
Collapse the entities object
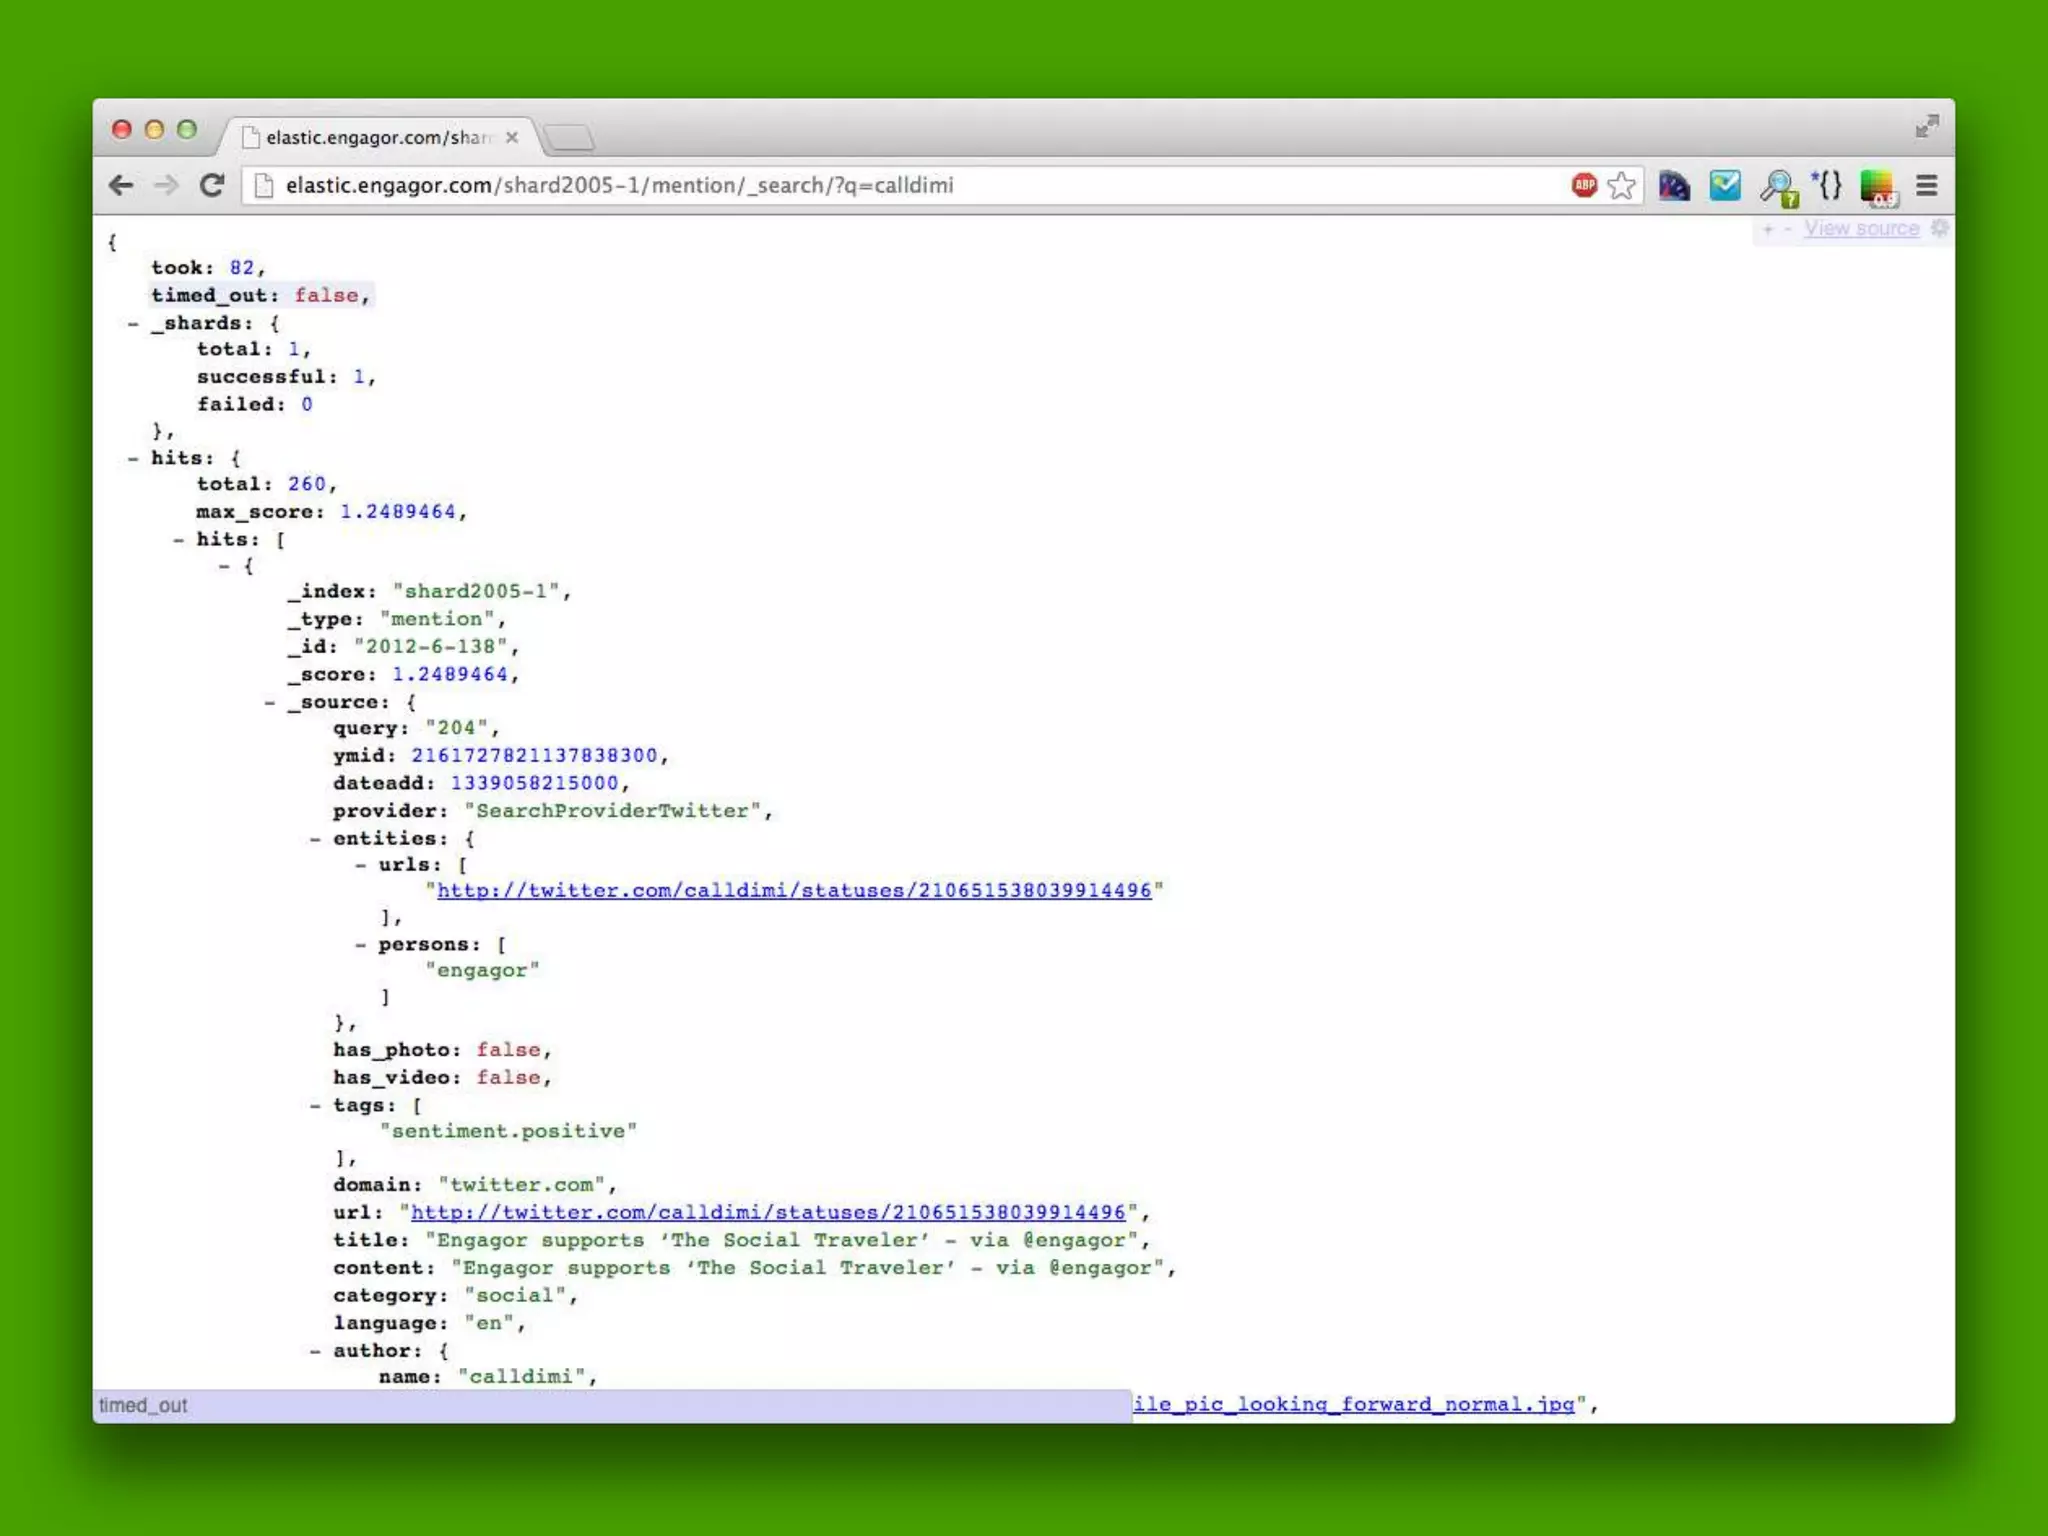(x=315, y=838)
